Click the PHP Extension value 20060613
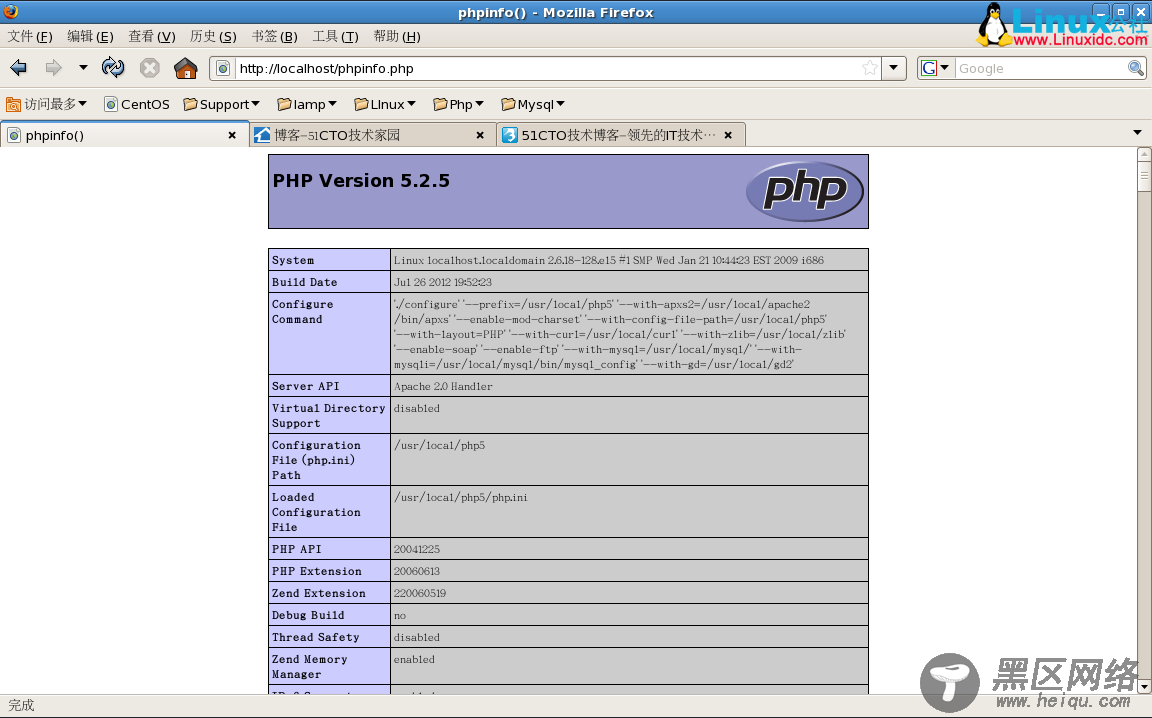The image size is (1152, 718). point(417,571)
